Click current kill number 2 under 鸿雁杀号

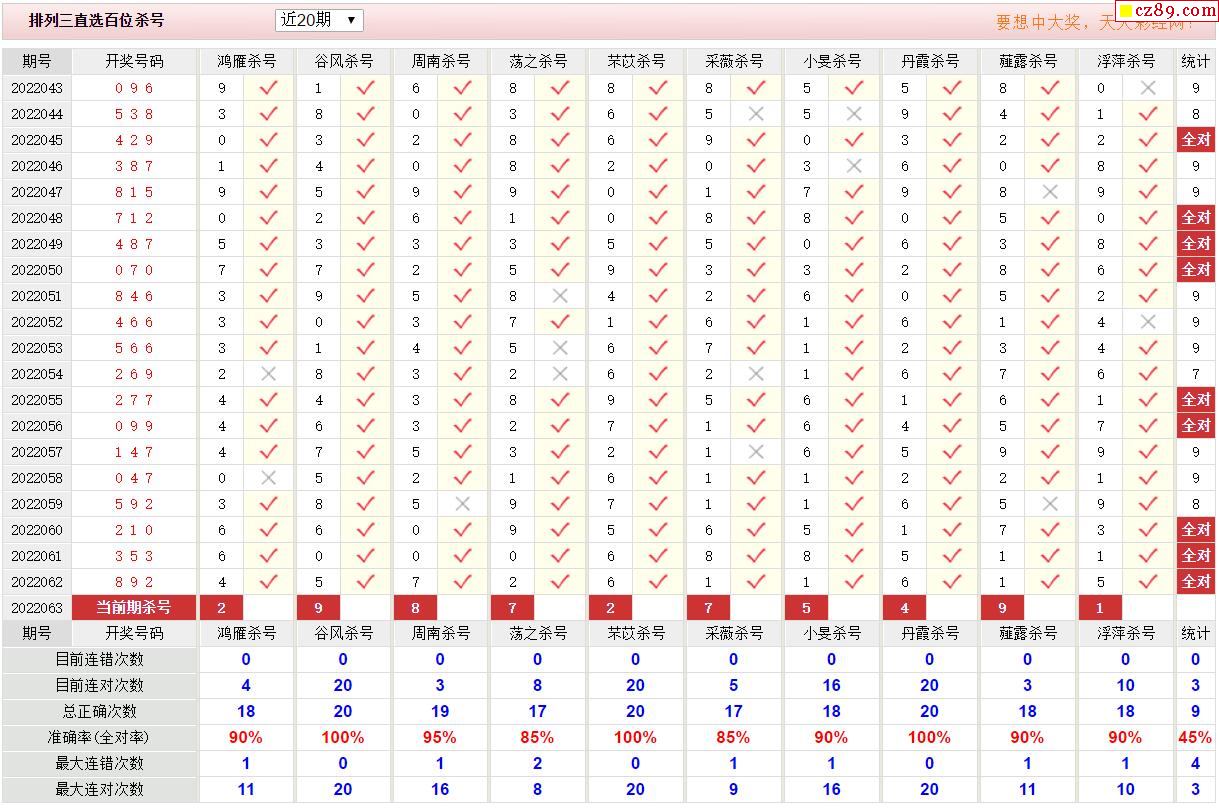click(x=222, y=607)
